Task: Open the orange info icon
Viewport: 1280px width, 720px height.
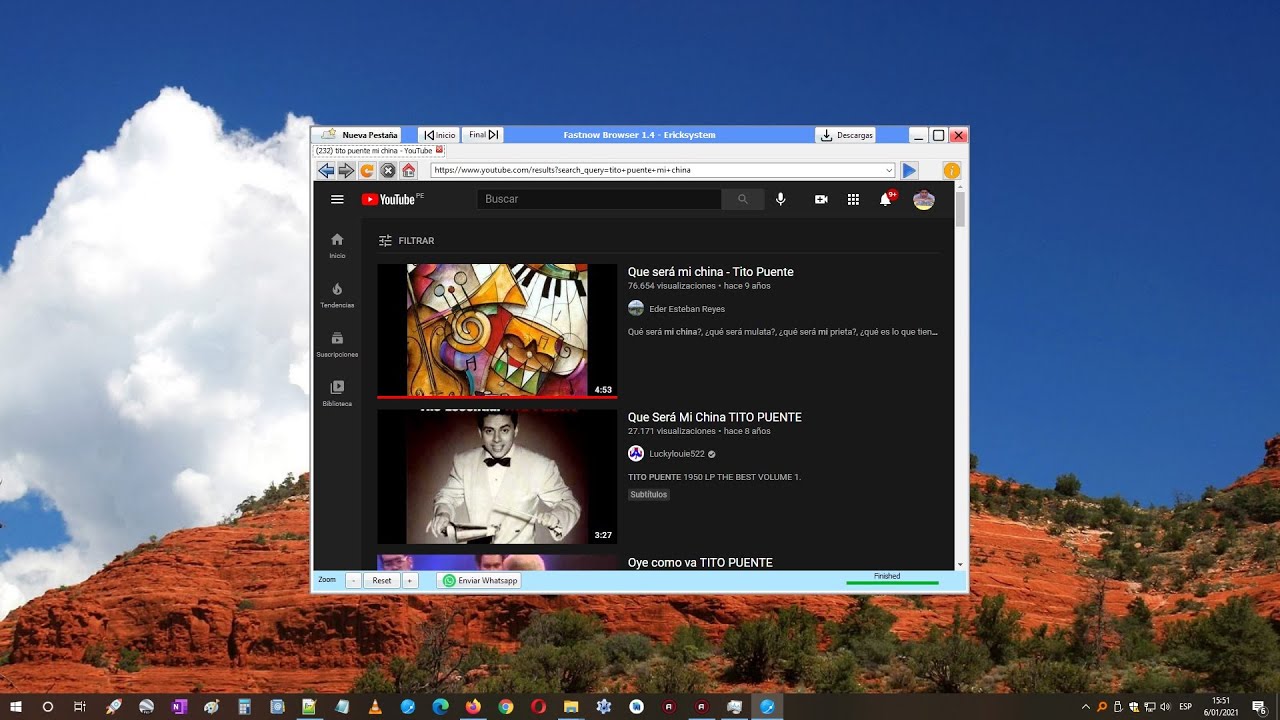Action: click(x=952, y=171)
